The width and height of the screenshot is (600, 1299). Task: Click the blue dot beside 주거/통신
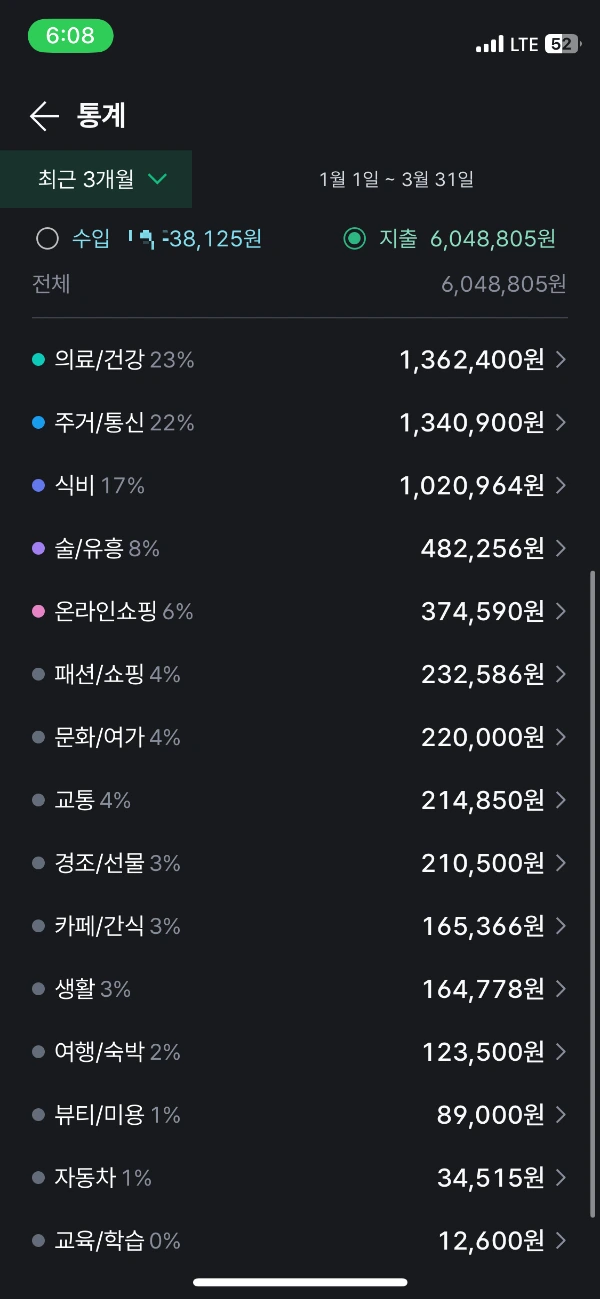(x=38, y=423)
